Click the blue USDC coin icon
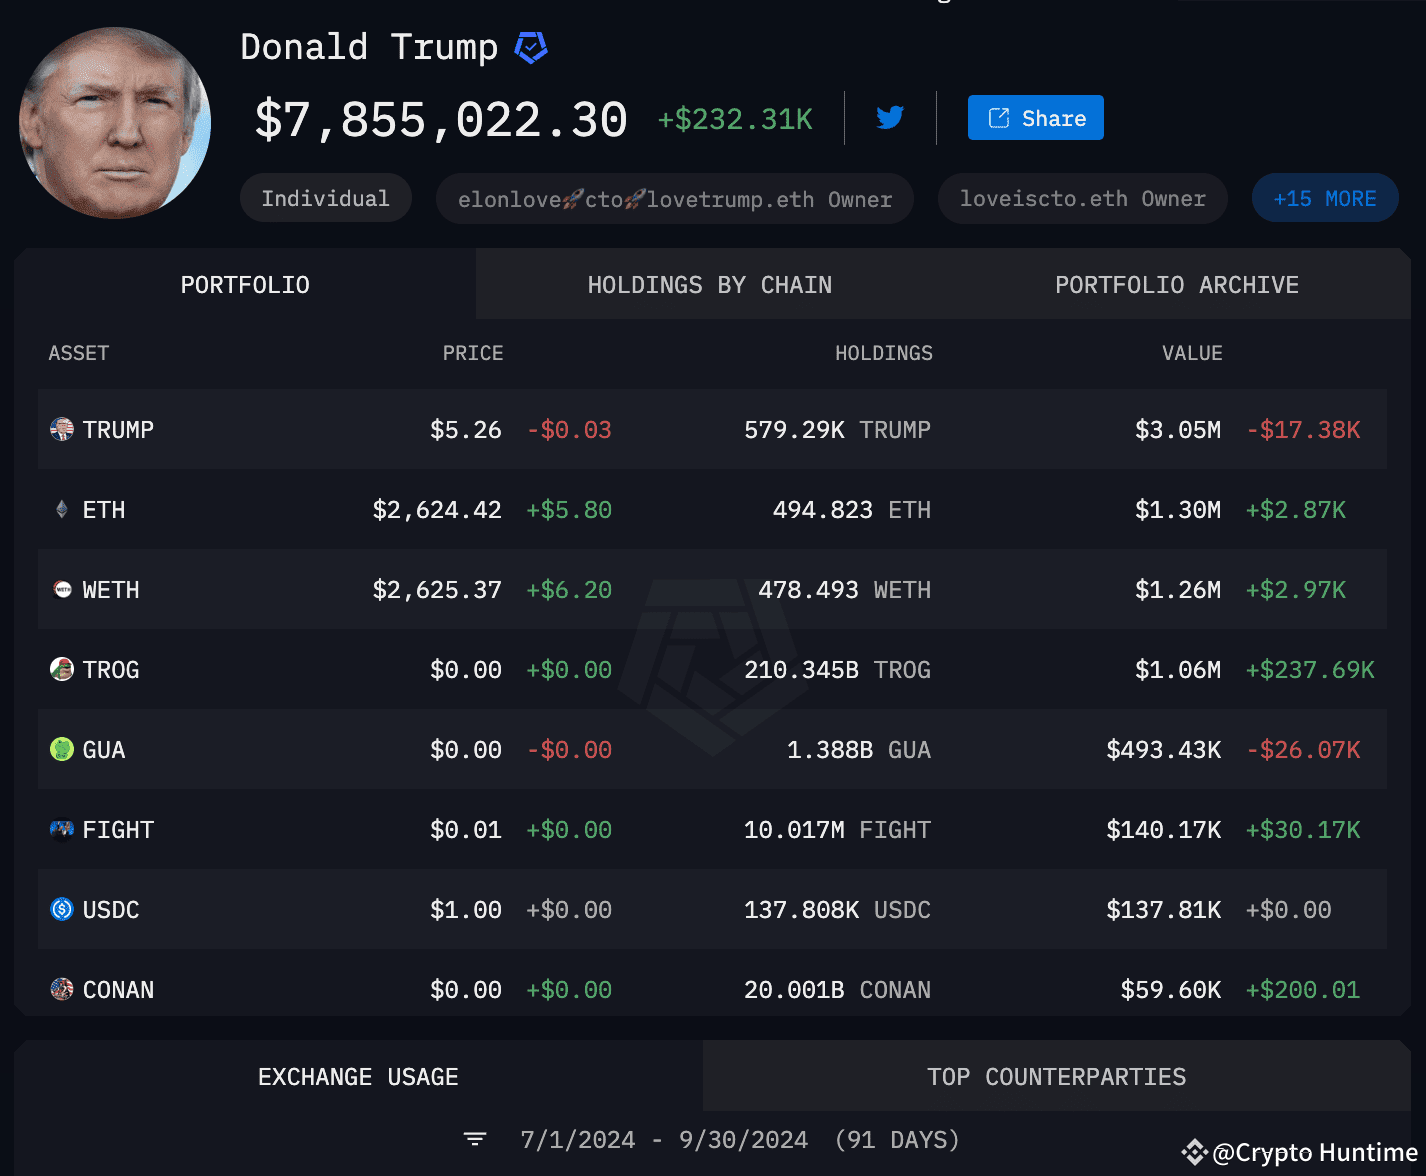The height and width of the screenshot is (1176, 1426). point(62,910)
